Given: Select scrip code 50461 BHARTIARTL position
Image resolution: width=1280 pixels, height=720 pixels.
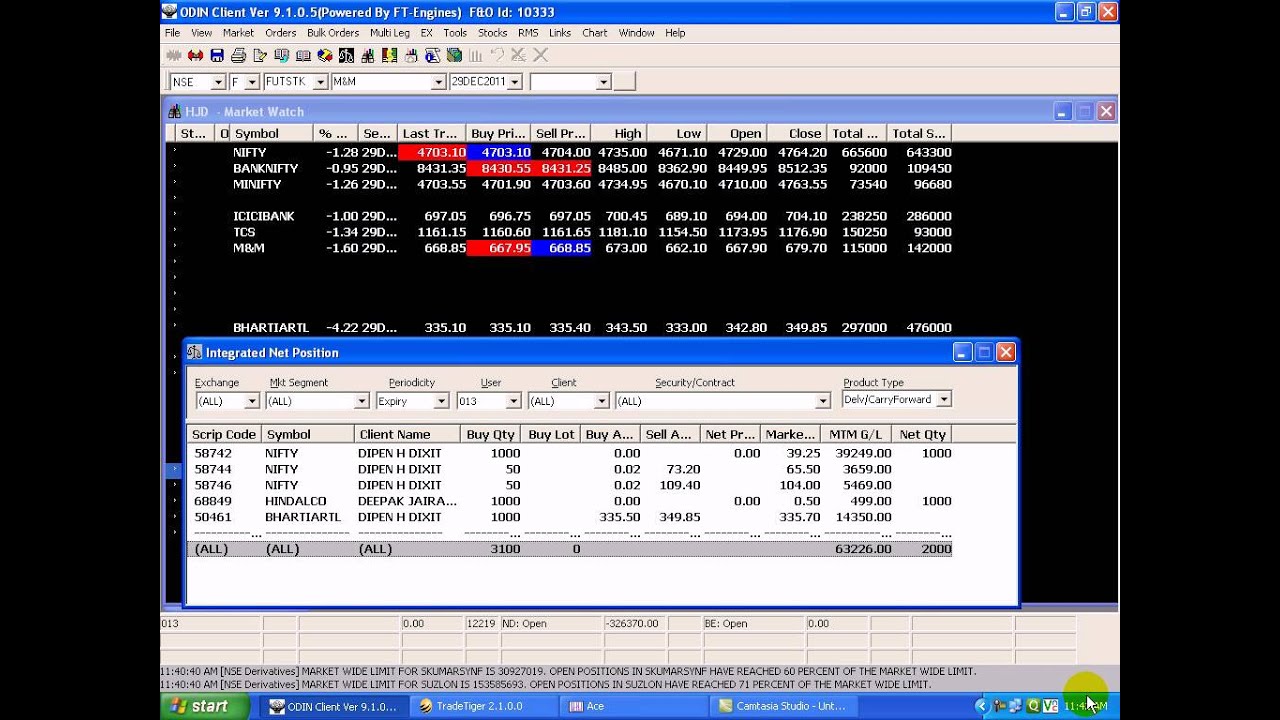Looking at the screenshot, I should [x=570, y=517].
